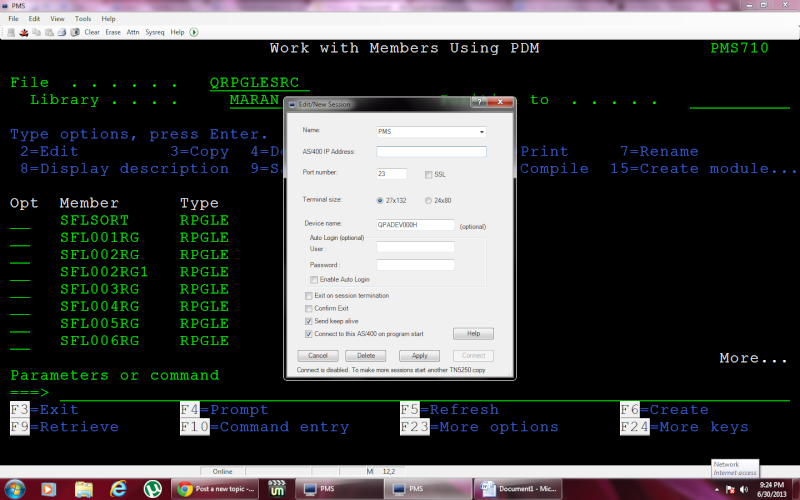800x500 pixels.
Task: Click the connect session toolbar icon
Action: (x=11, y=32)
